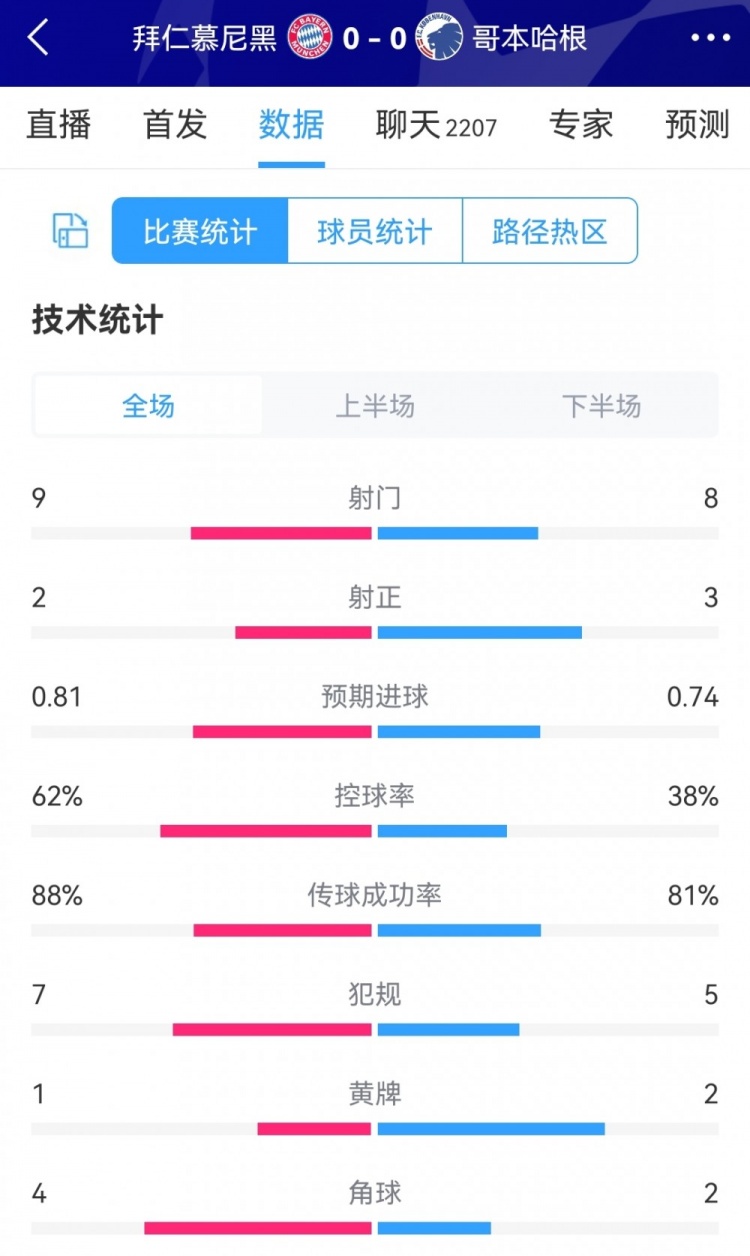Click the 射门 shots stat row
Screen dimensions: 750x1256
point(374,499)
